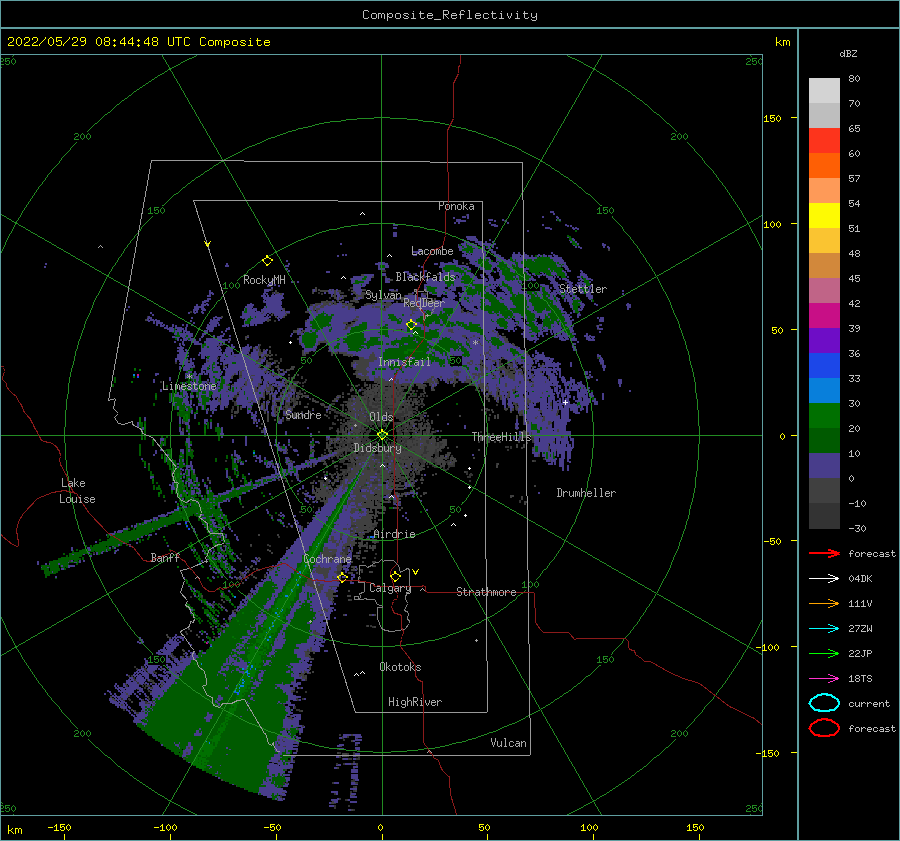
Task: Select the Didsbury label
Action: click(378, 448)
